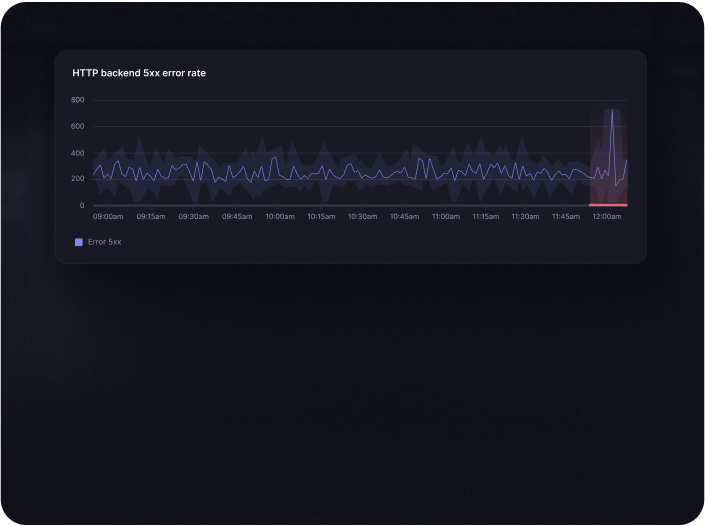Click the spike peak near 12:00am

click(612, 110)
